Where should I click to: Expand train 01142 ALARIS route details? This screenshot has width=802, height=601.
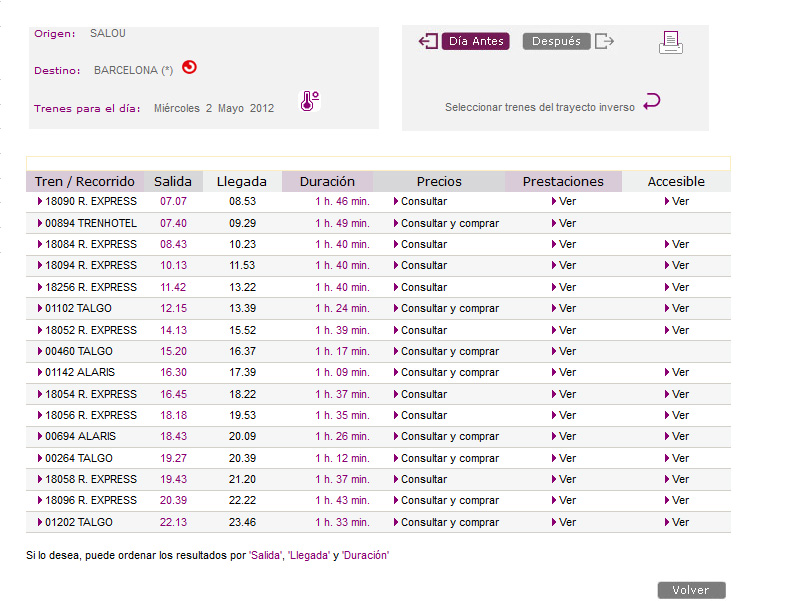click(80, 372)
